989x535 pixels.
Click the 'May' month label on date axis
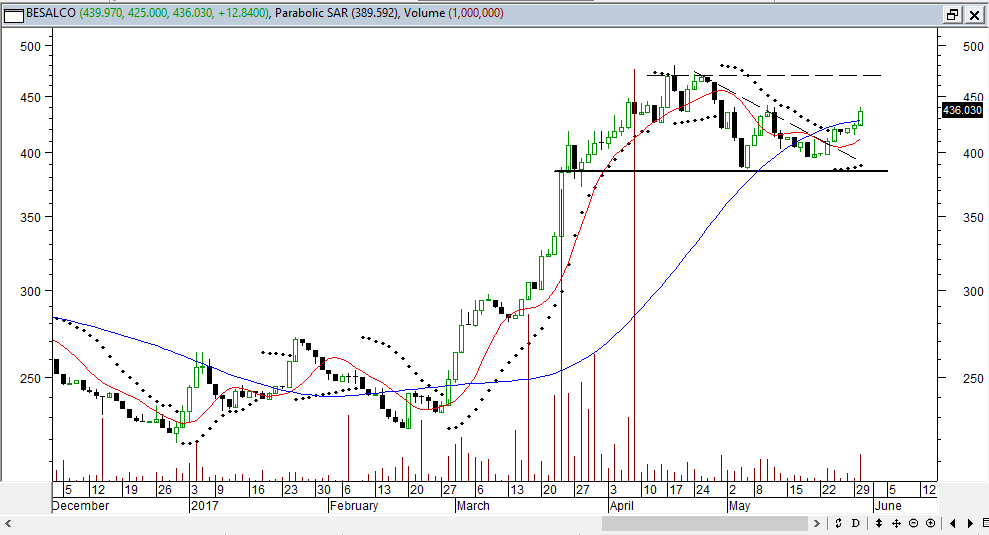[x=739, y=506]
